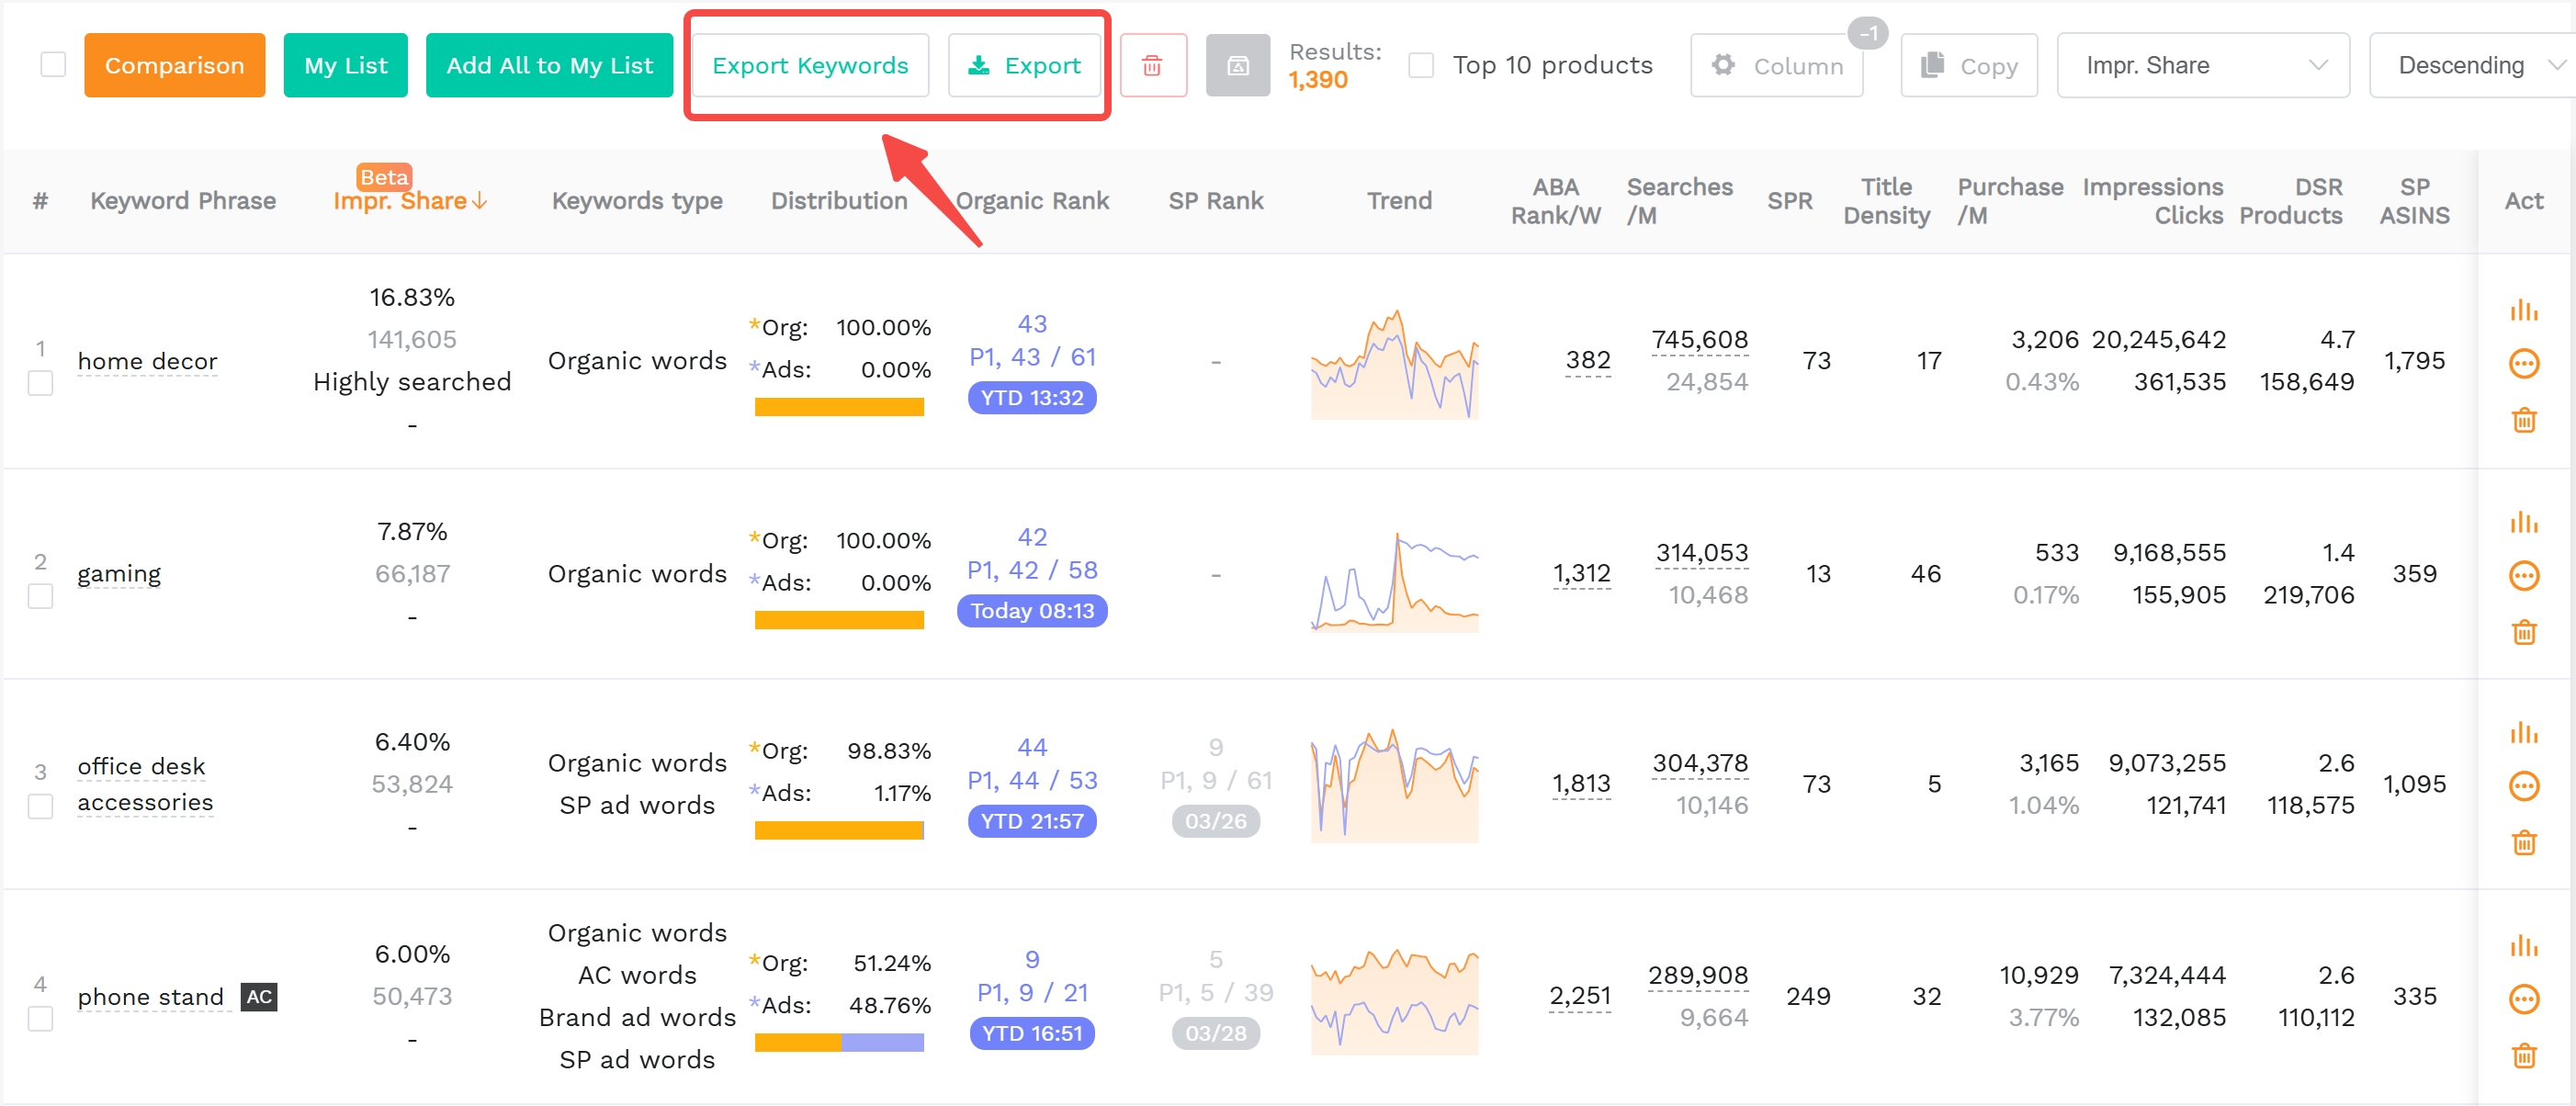This screenshot has height=1106, width=2576.
Task: Check the select-all checkbox next to Comparison
Action: click(x=54, y=63)
